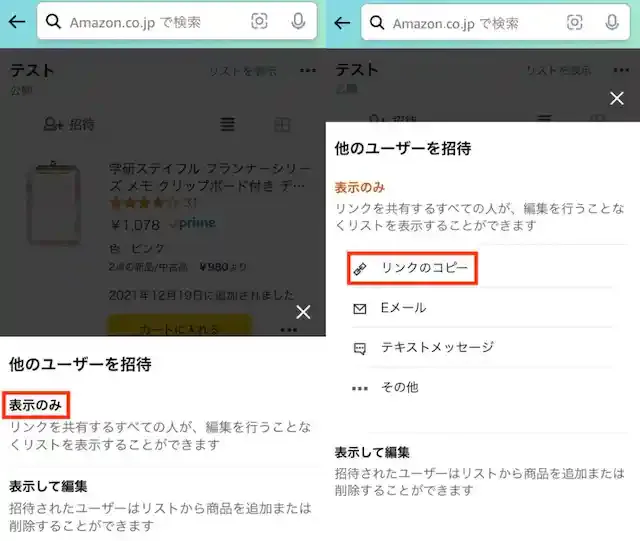
Task: Focus the Amazon.co.jp search field in right screen
Action: point(495,22)
